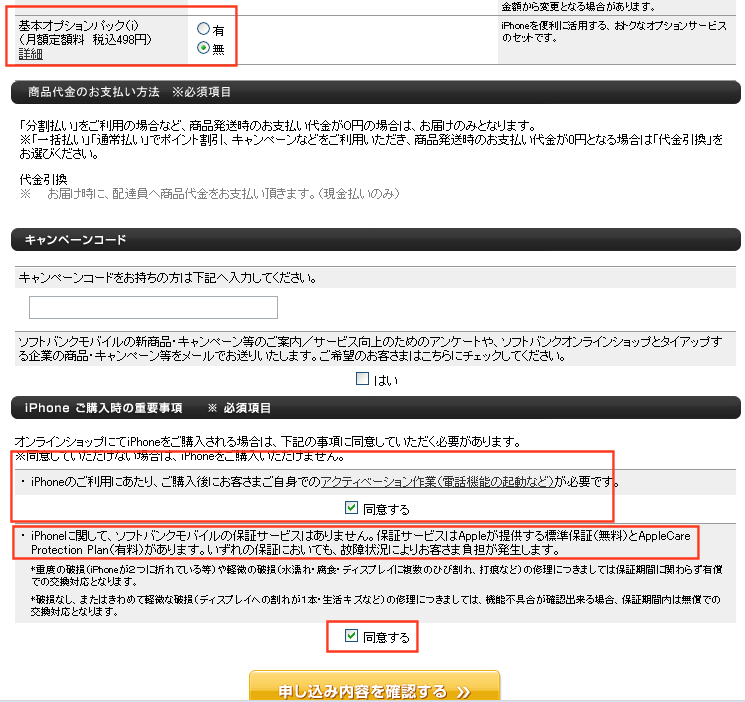
Task: Select the 無 radio button for 基本オプションパック
Action: 204,47
